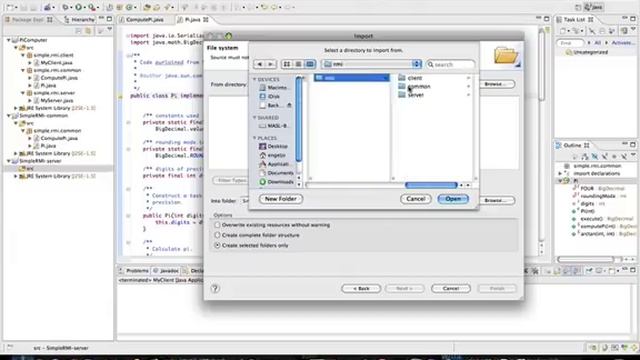Click Cancel button in Import wizard
640x360 pixels.
tap(451, 288)
